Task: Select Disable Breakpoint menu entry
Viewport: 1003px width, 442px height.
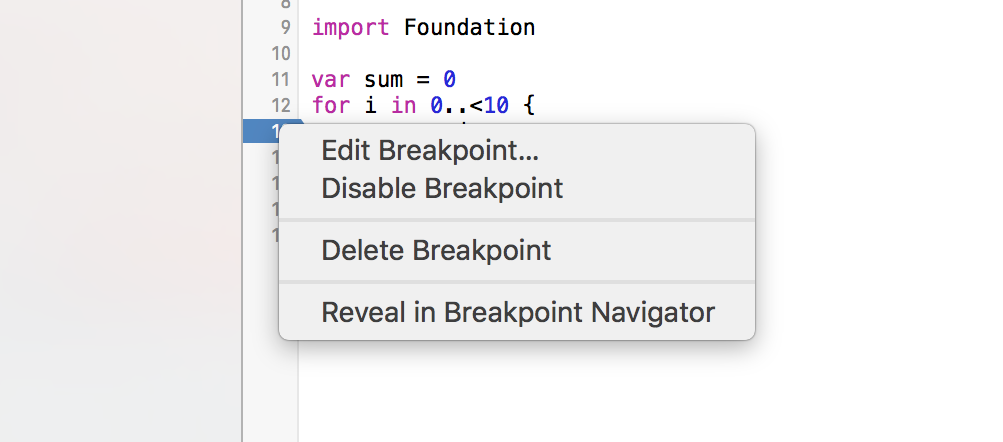Action: [442, 188]
